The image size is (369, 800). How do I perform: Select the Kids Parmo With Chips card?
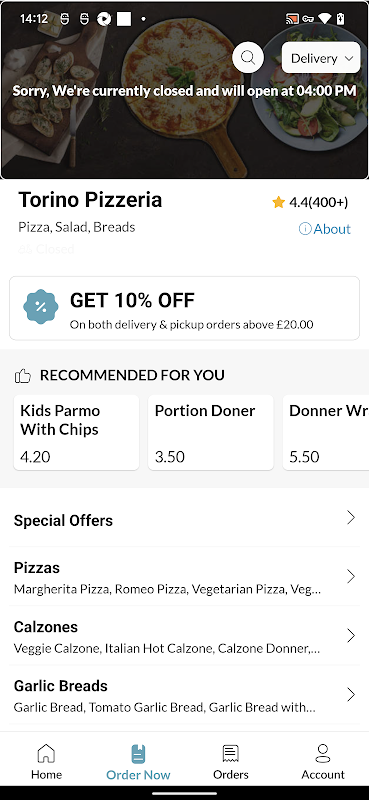tap(77, 432)
